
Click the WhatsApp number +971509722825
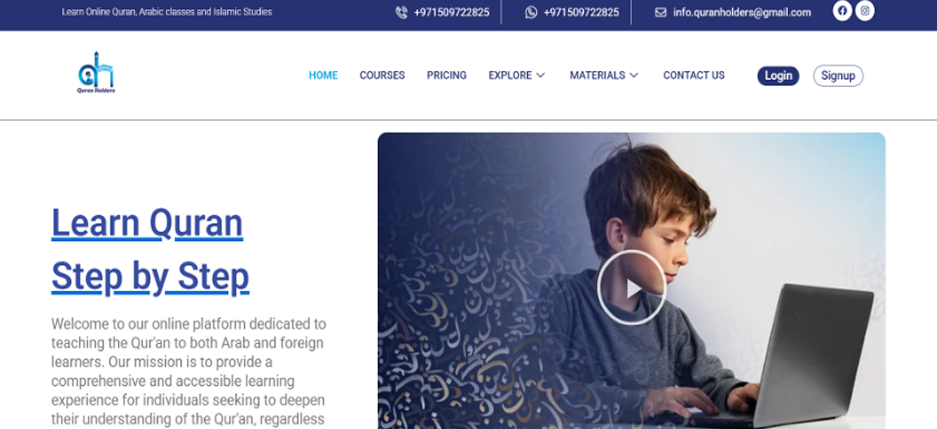(x=581, y=12)
